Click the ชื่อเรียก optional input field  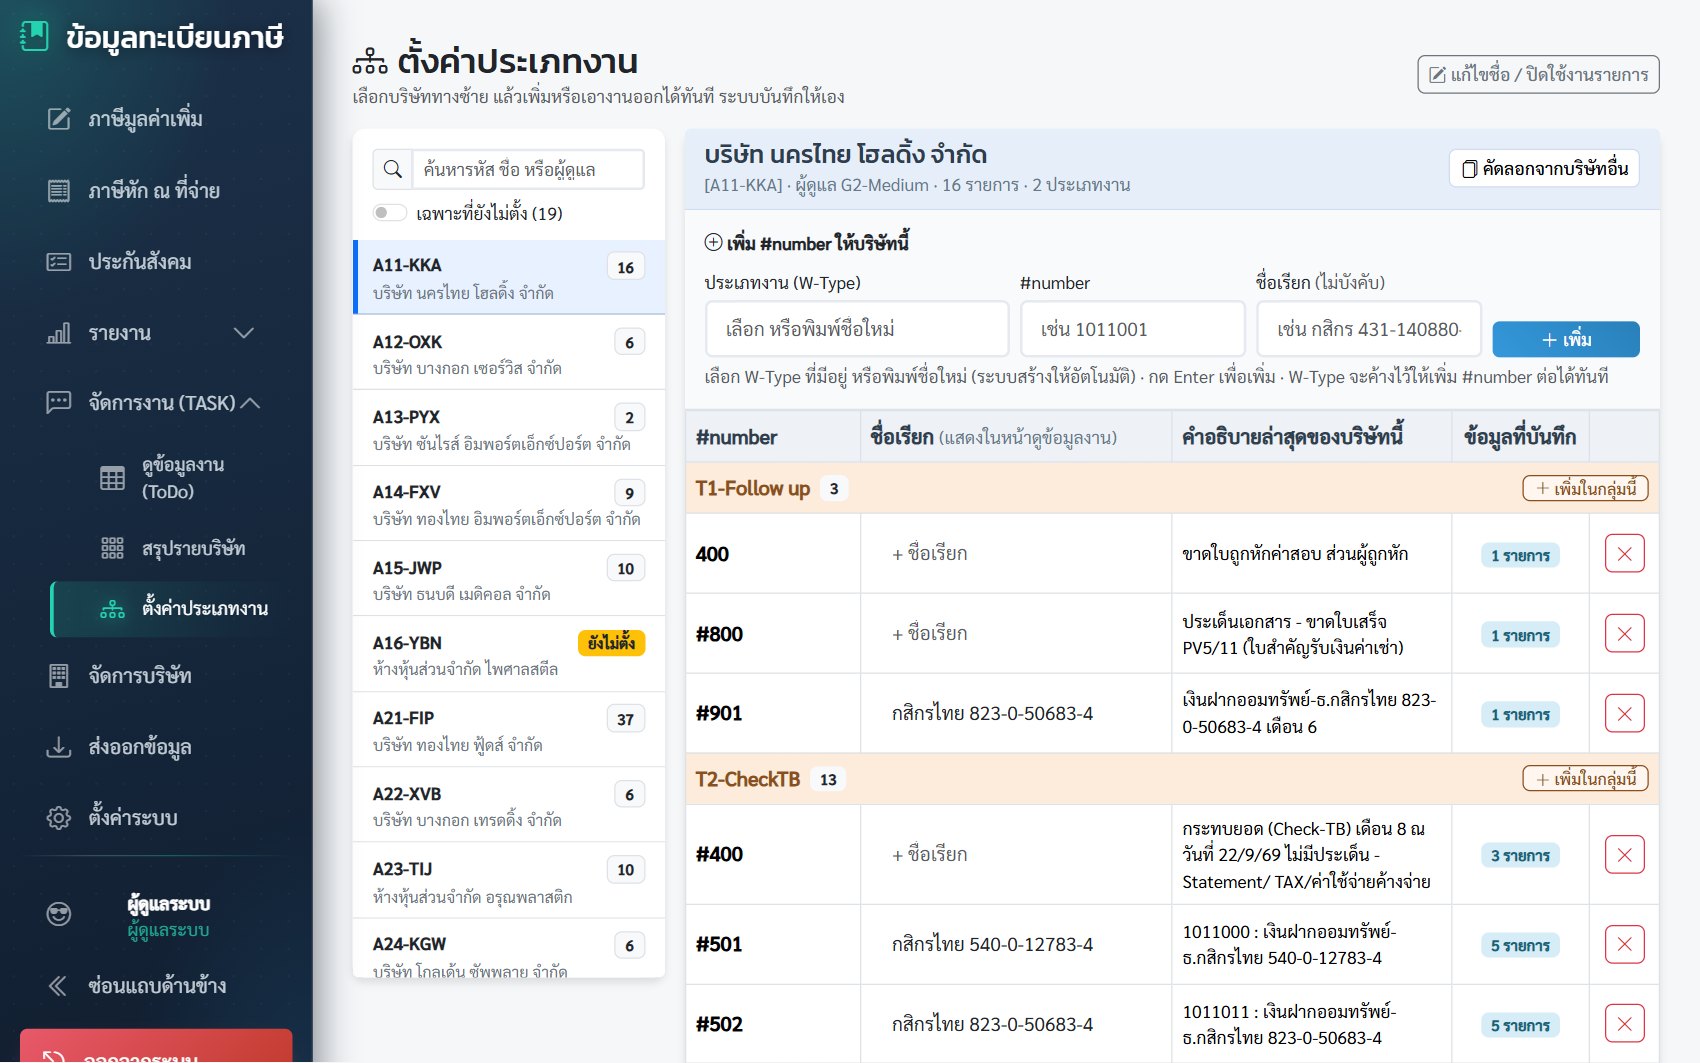point(1368,329)
